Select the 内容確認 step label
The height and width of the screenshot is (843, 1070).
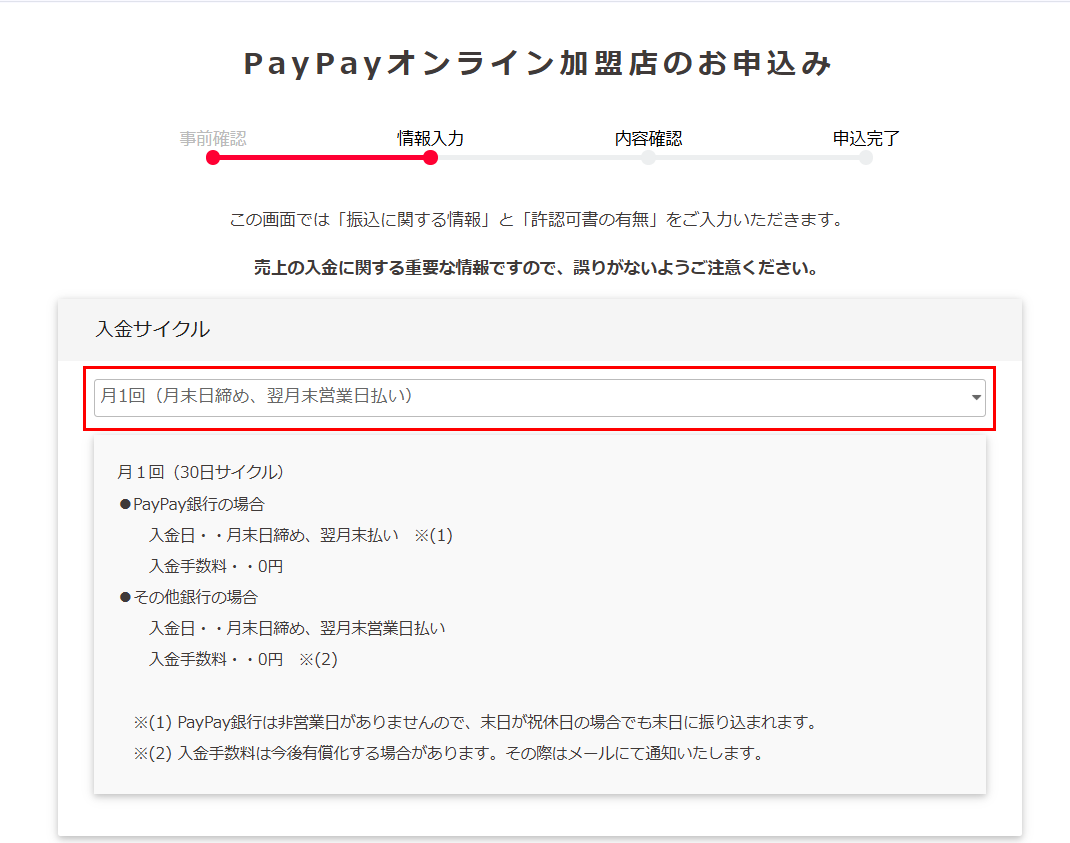click(648, 139)
